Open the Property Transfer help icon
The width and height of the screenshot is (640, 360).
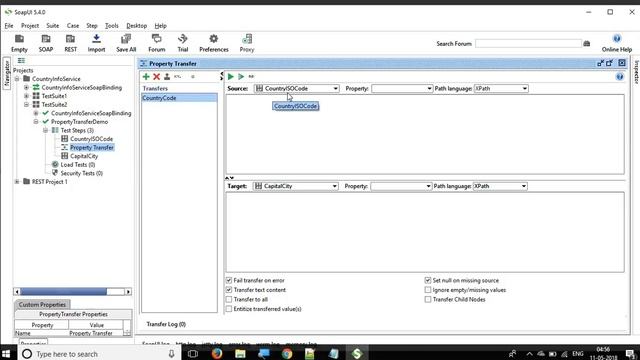620,76
